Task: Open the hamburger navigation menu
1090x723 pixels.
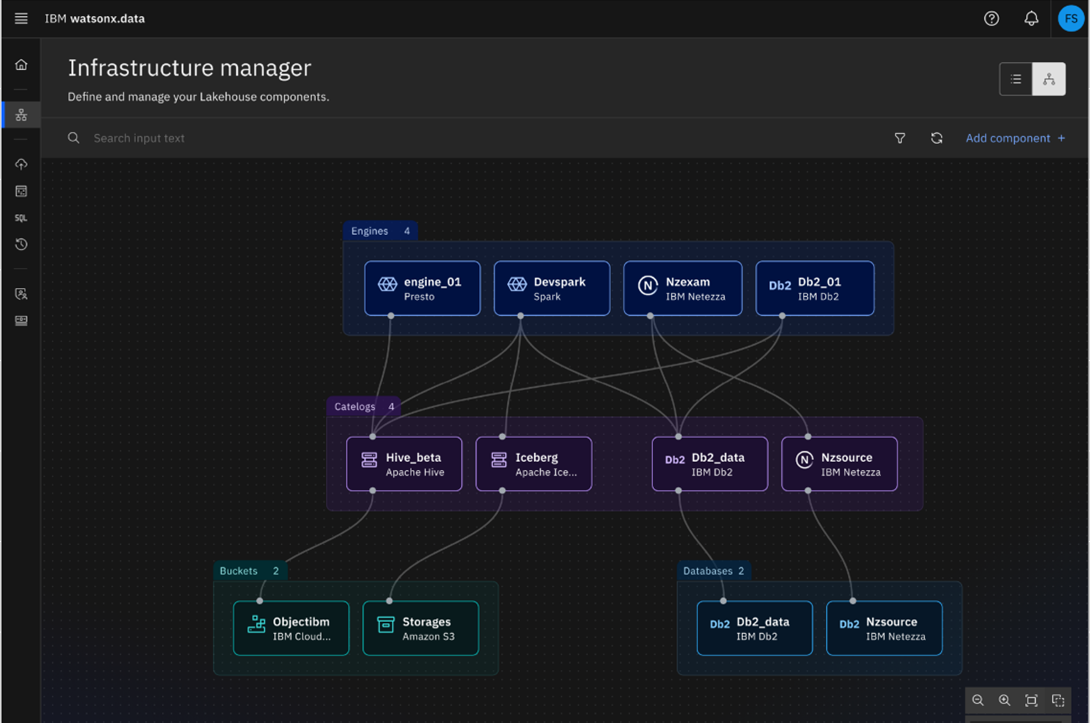Action: (21, 19)
